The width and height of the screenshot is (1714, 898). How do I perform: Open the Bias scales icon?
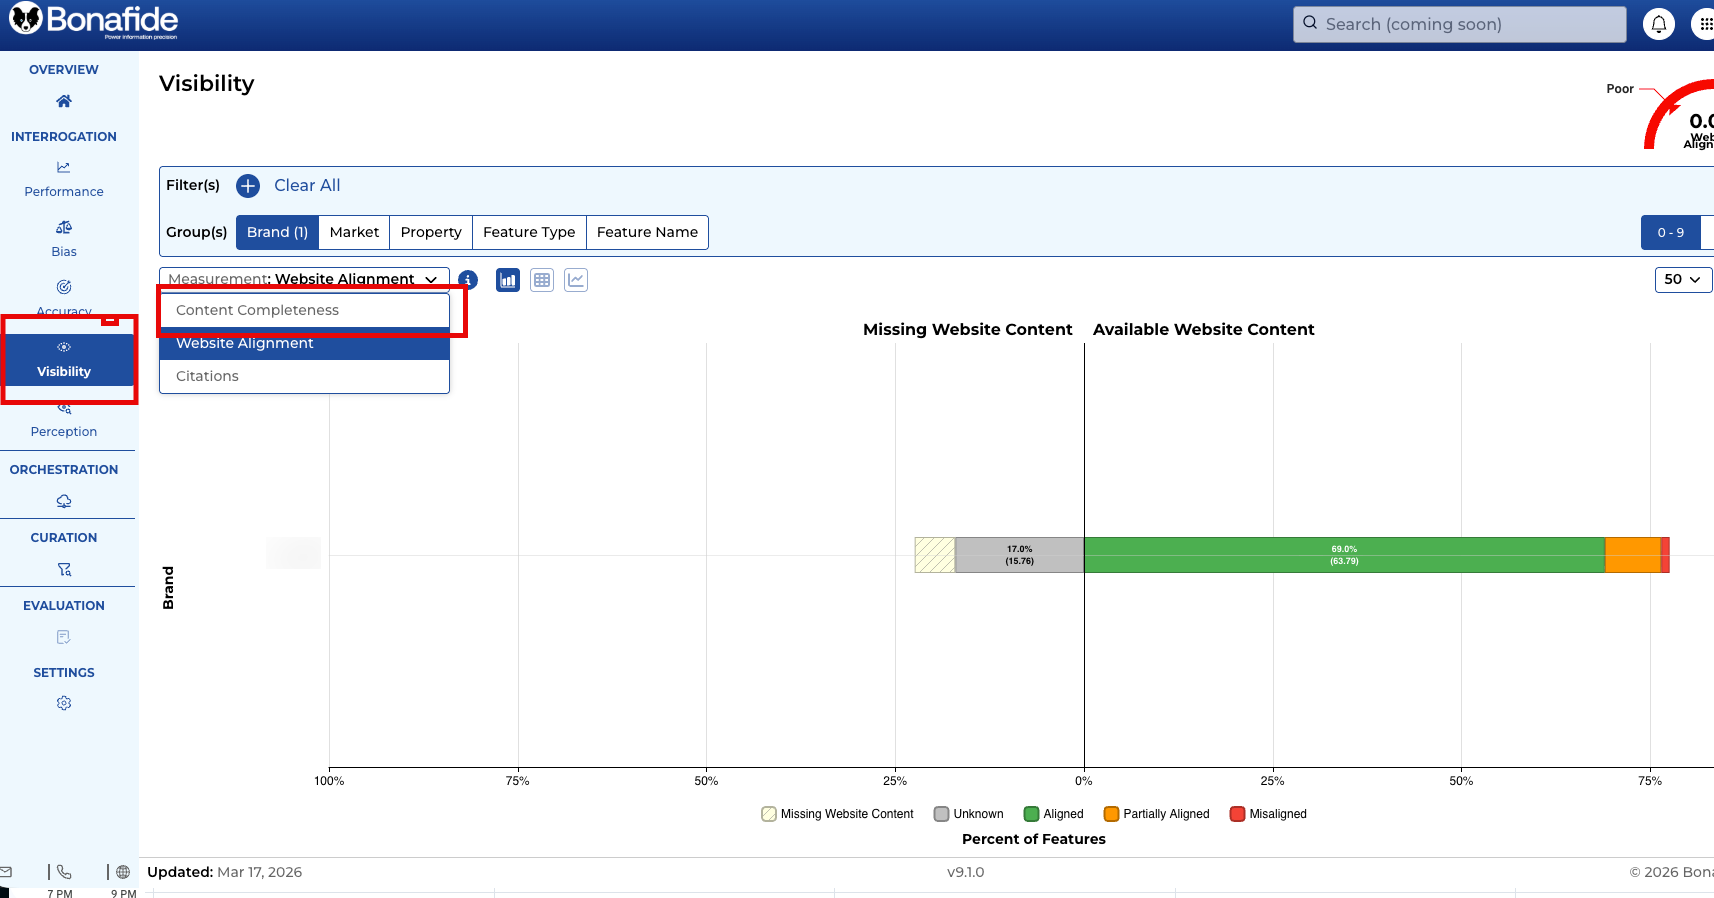[64, 228]
